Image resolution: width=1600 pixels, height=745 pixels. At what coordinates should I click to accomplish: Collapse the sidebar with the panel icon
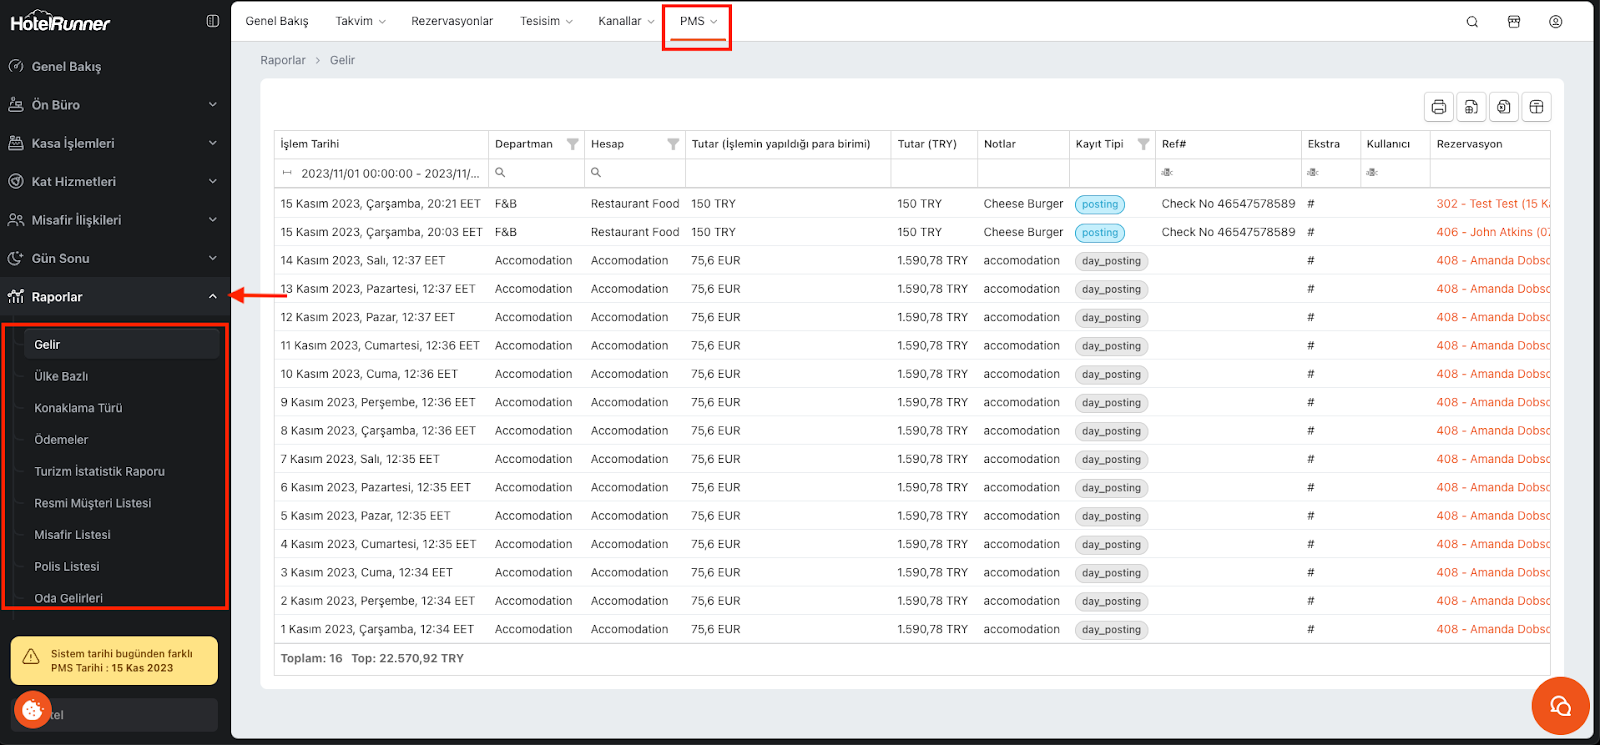pos(212,21)
